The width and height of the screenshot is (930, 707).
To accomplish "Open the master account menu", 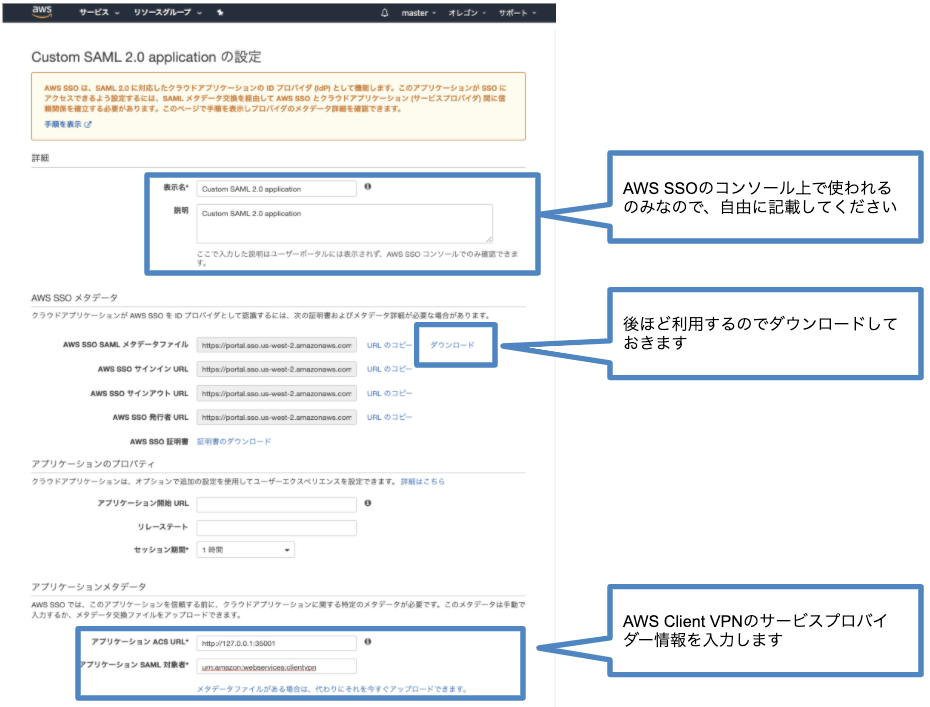I will click(419, 13).
